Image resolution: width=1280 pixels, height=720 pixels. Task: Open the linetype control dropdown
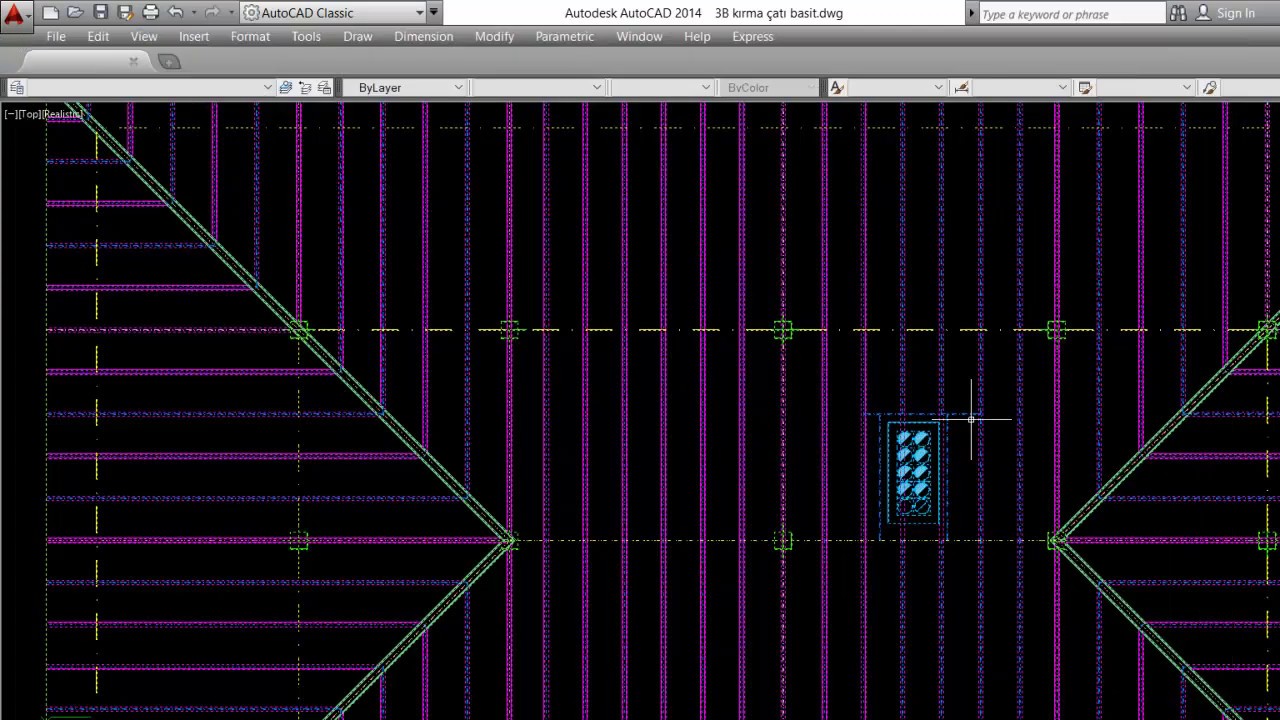(538, 88)
